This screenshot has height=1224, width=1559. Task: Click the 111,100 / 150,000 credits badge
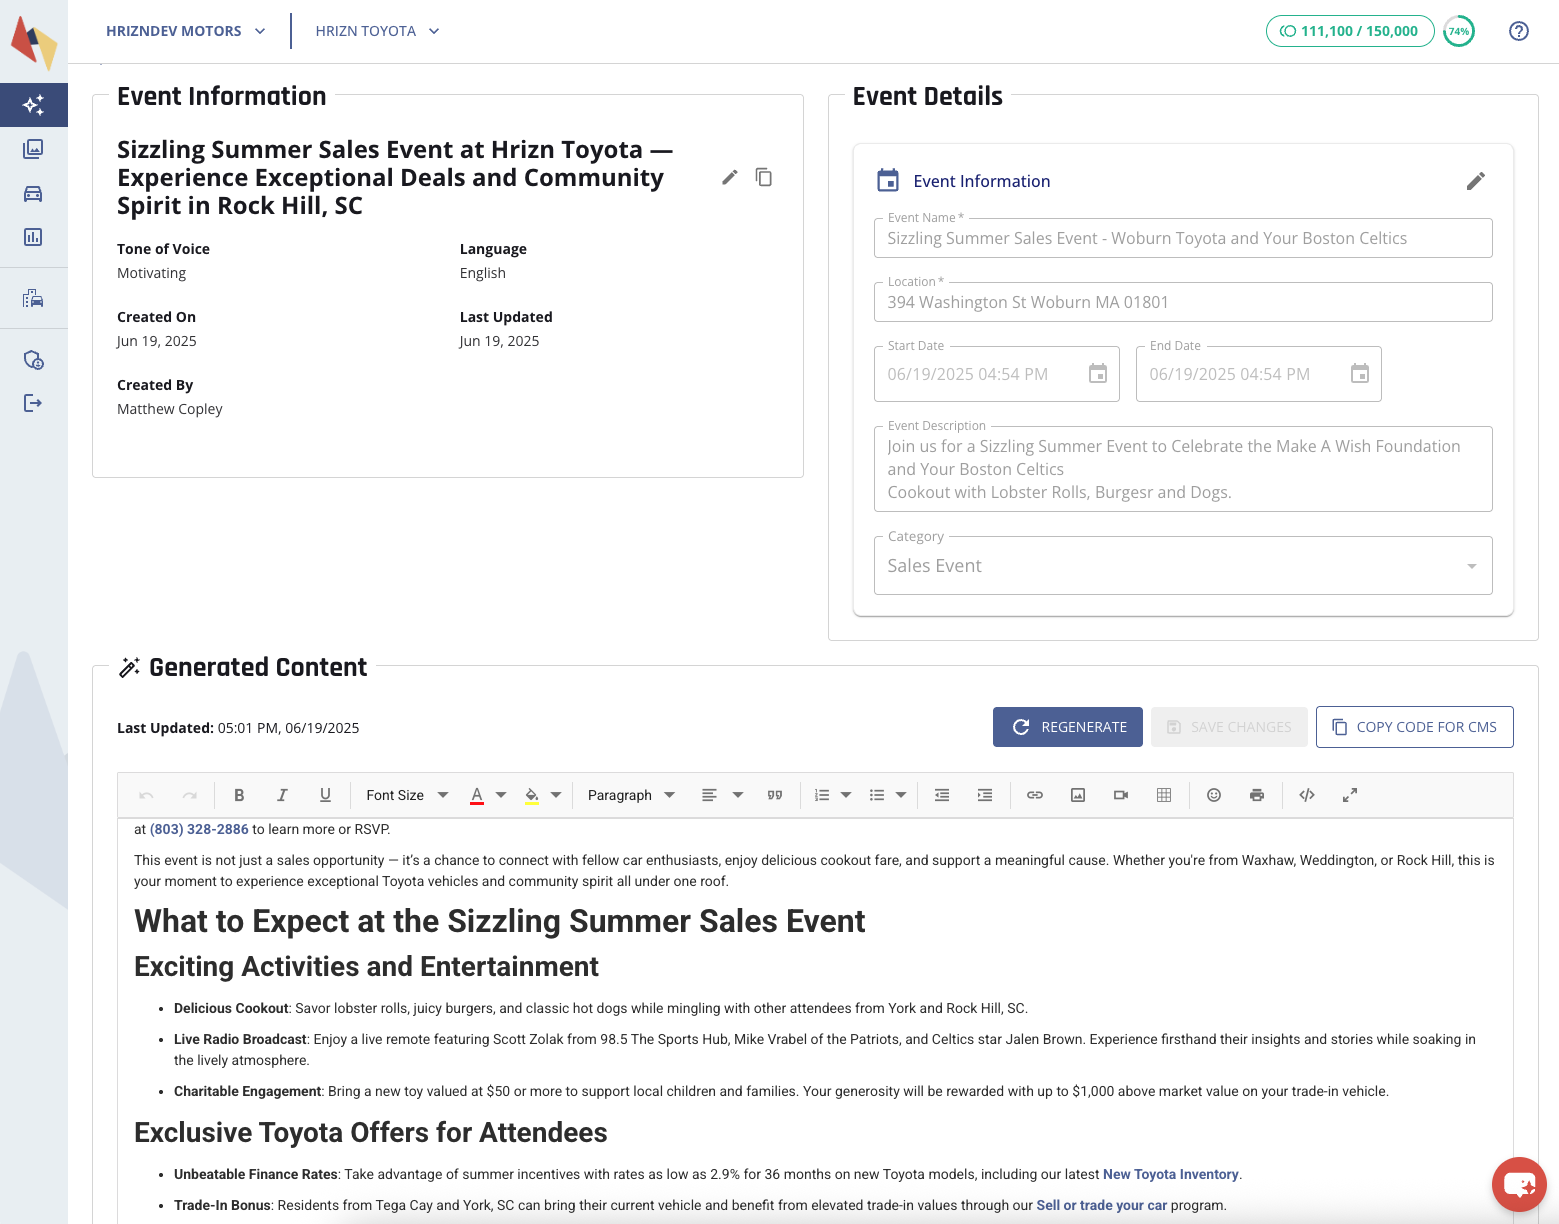pyautogui.click(x=1350, y=31)
